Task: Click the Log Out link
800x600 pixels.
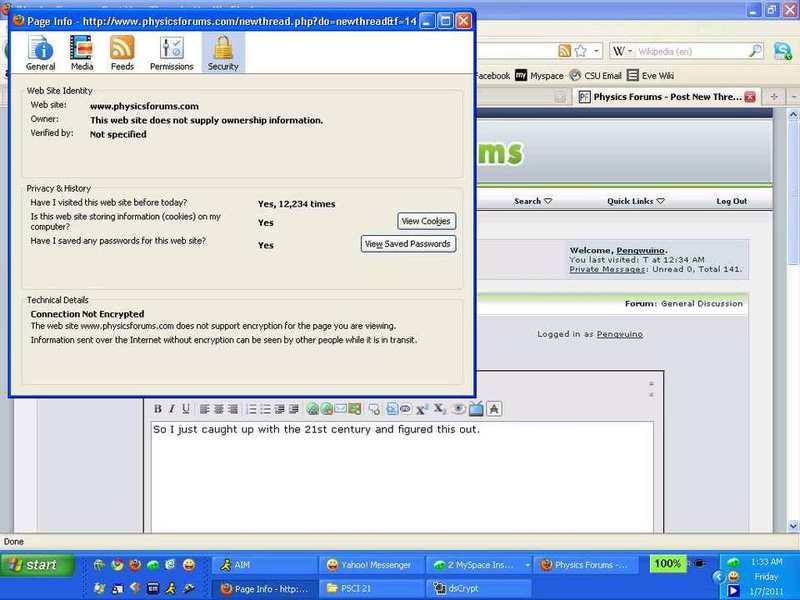Action: (x=732, y=201)
